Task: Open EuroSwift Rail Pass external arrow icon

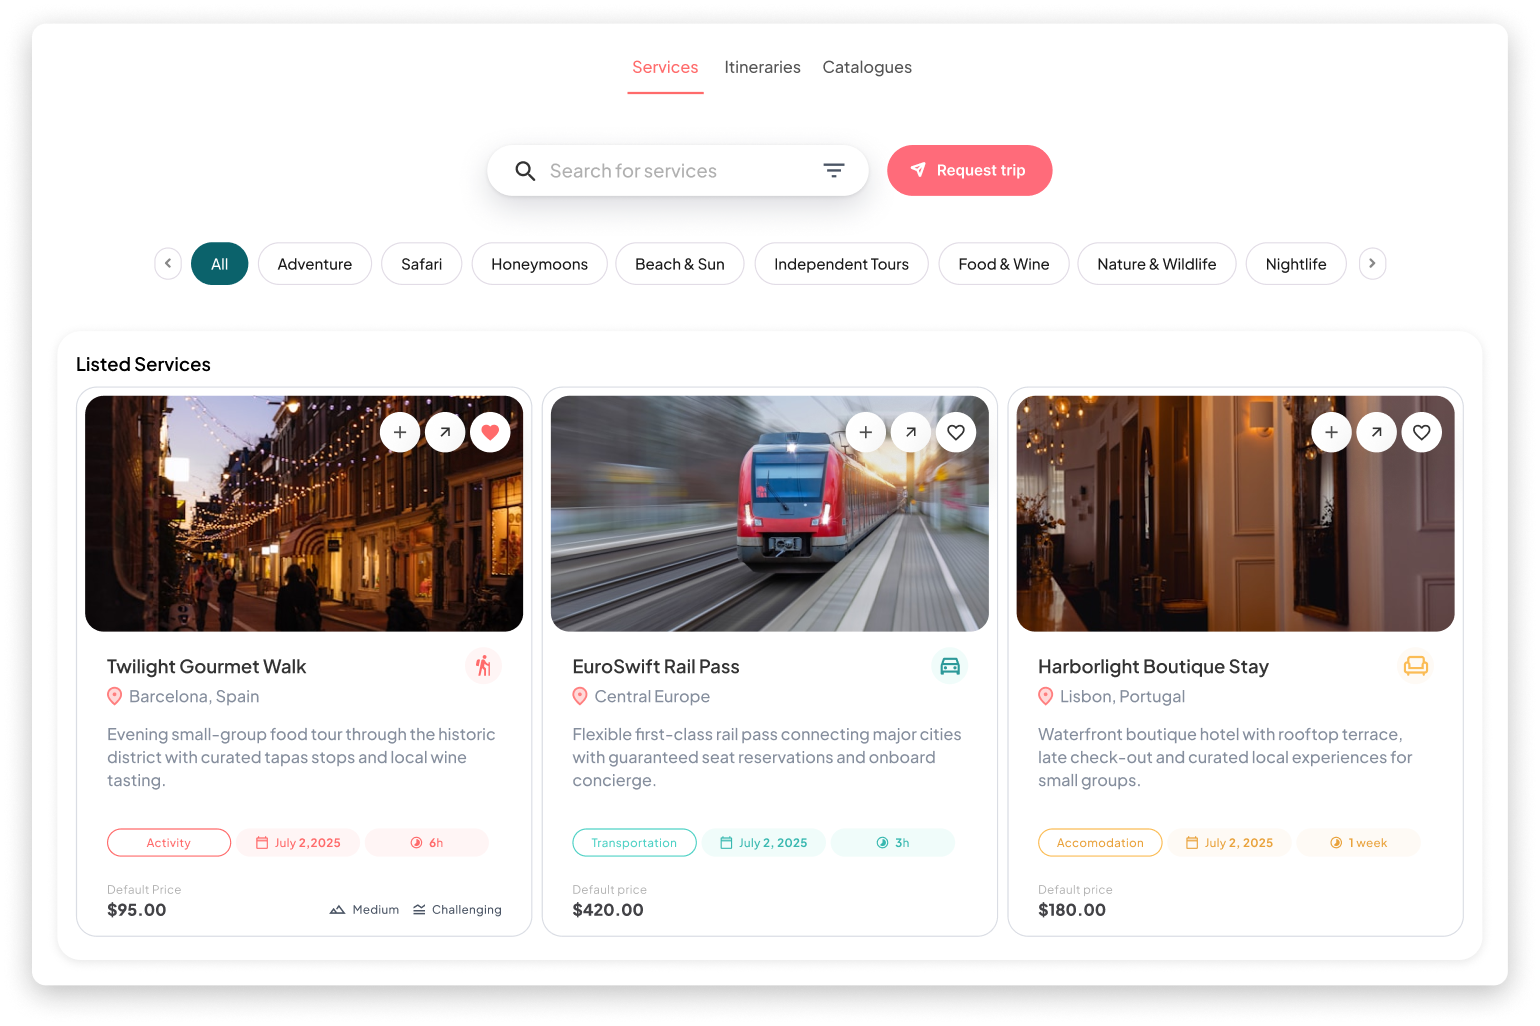Action: [x=911, y=432]
